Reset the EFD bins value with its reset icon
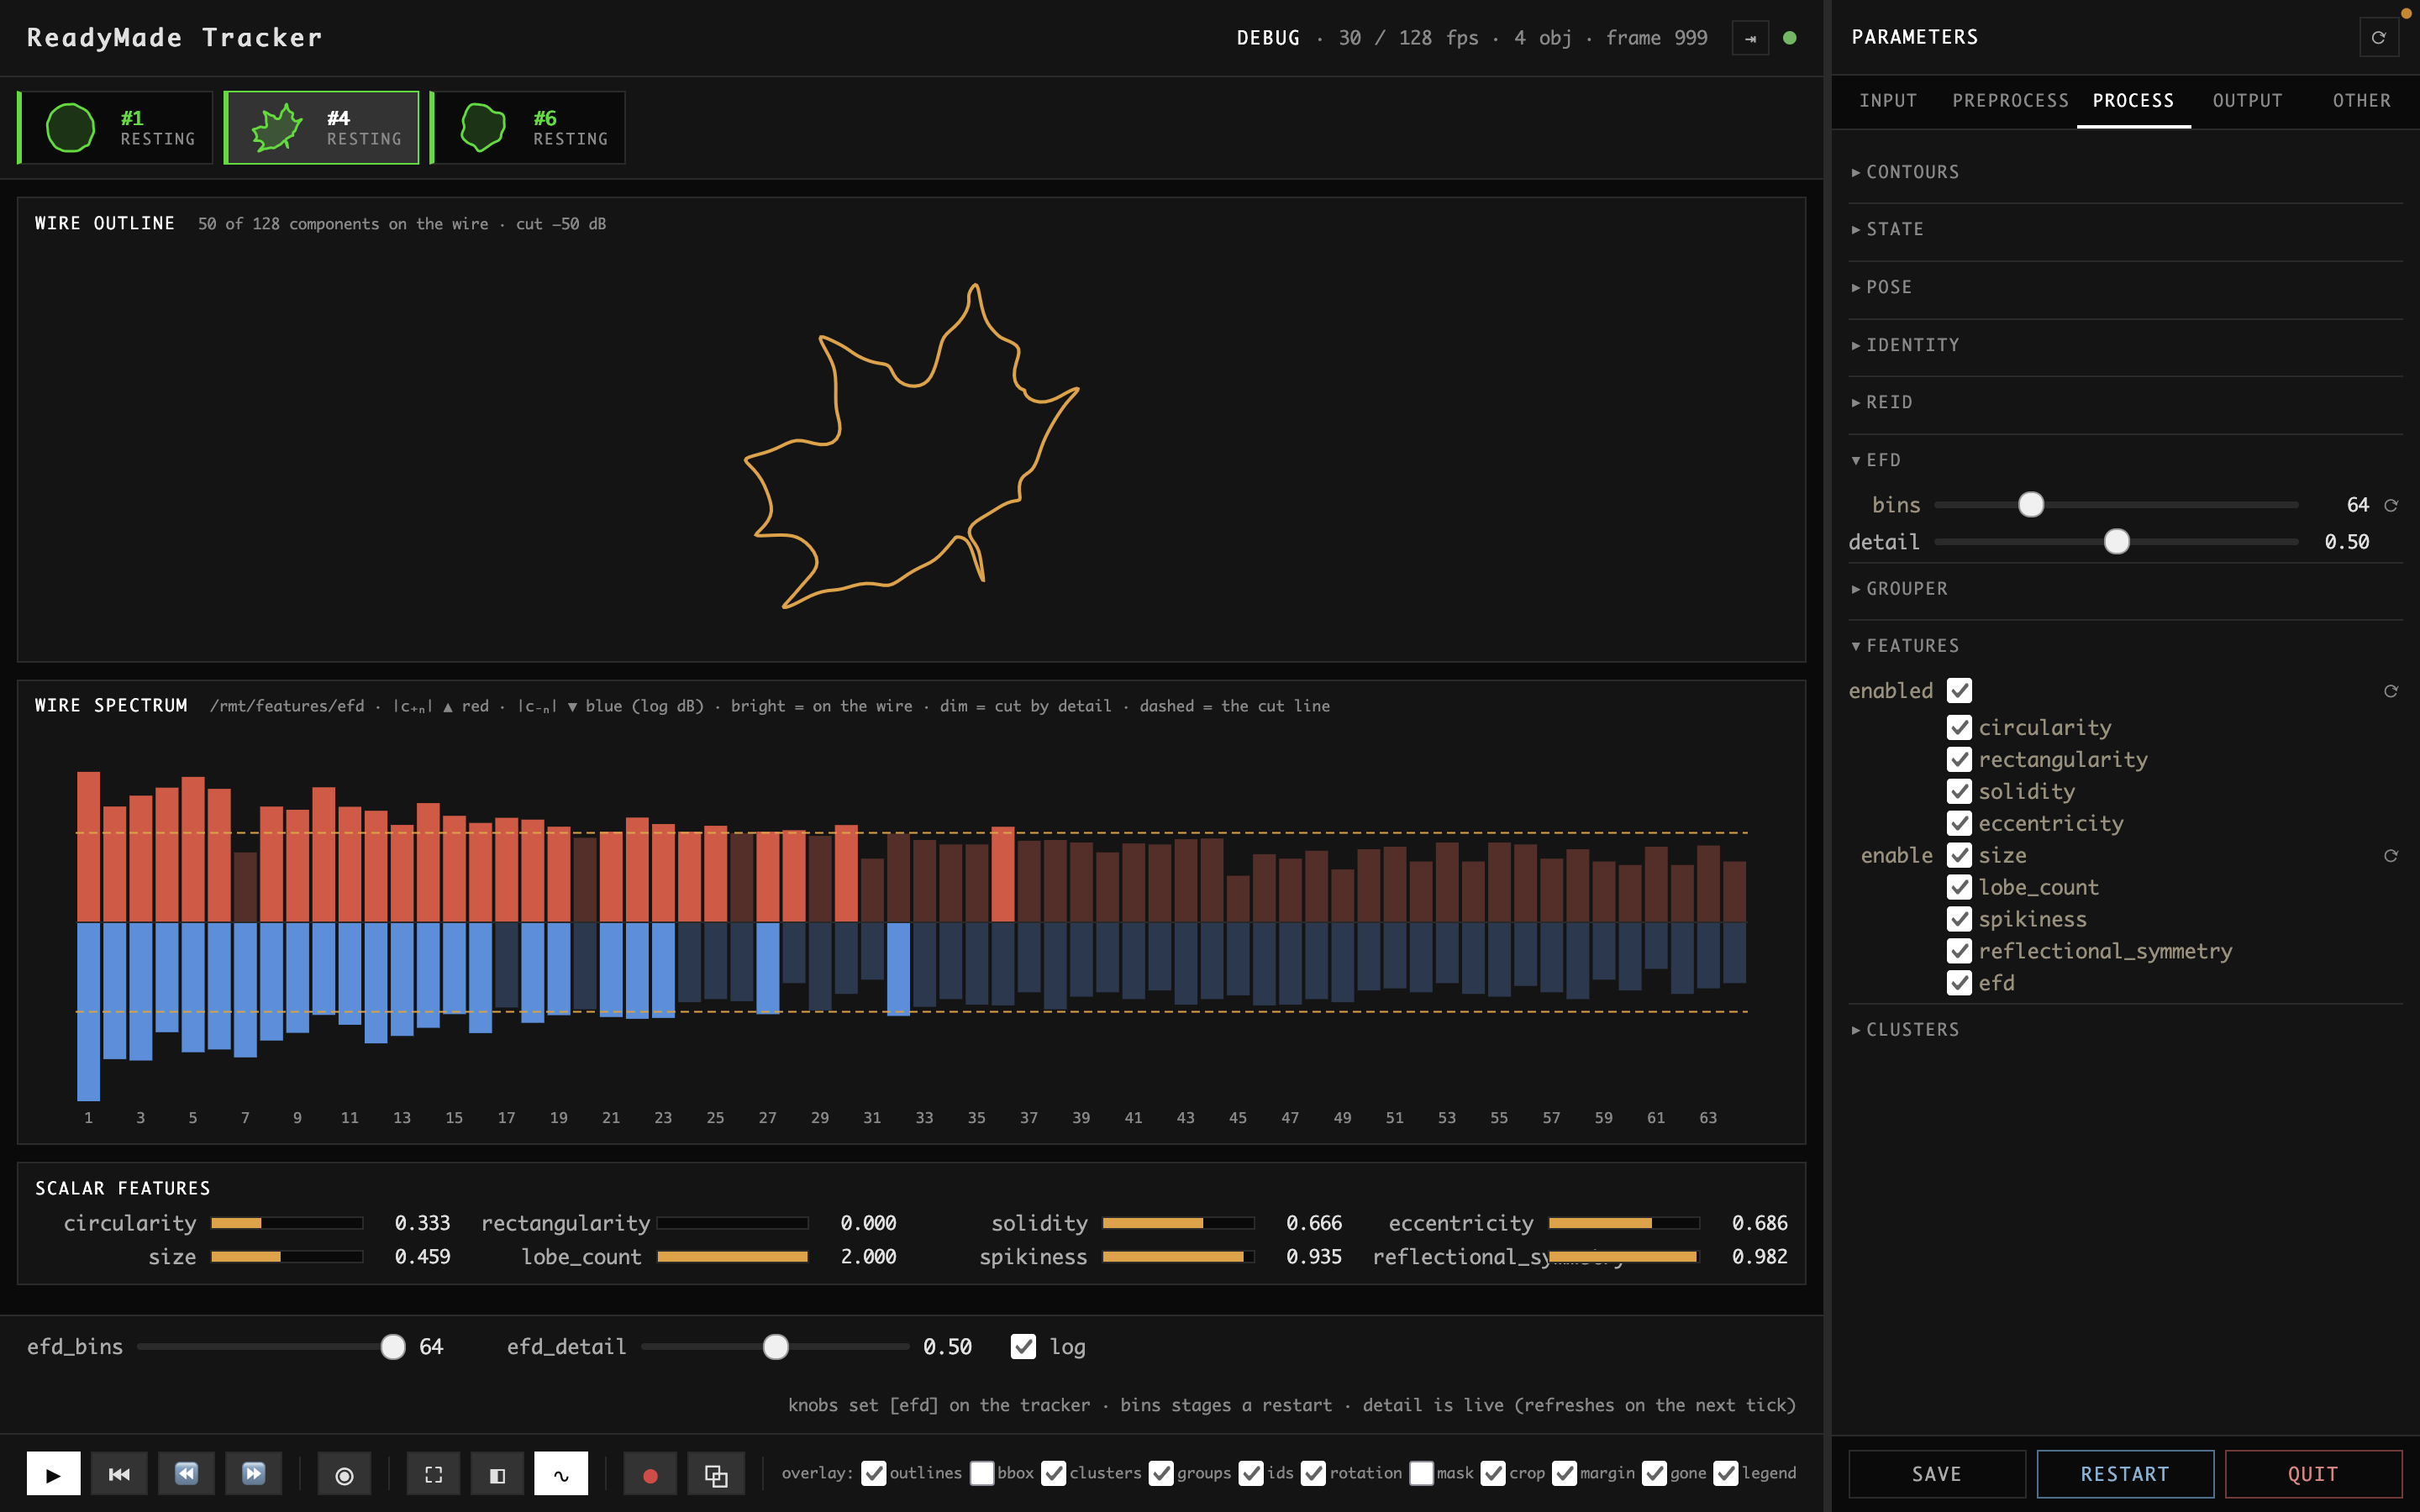The height and width of the screenshot is (1512, 2420). pos(2391,505)
